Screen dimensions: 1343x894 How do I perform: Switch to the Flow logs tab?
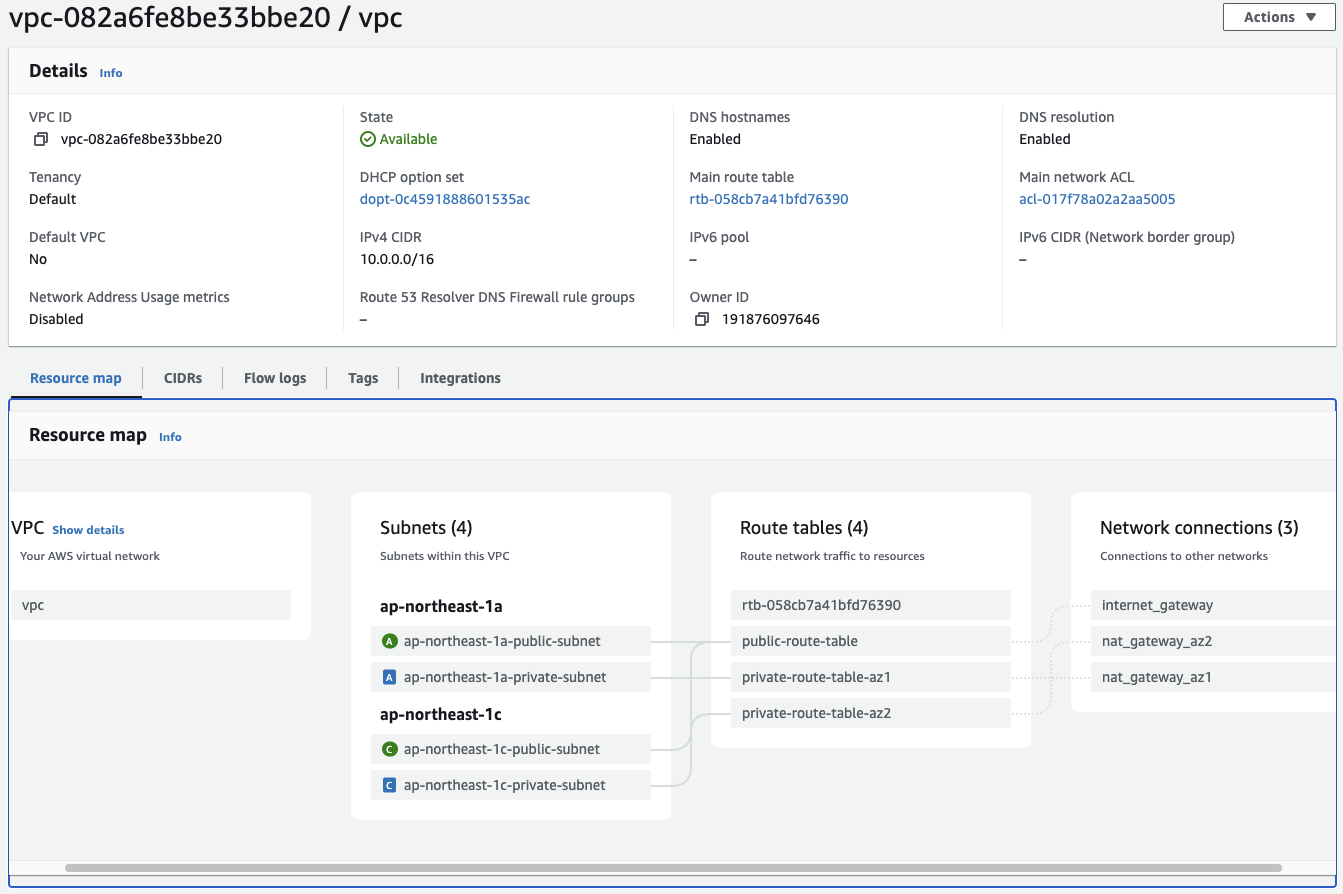click(x=275, y=378)
